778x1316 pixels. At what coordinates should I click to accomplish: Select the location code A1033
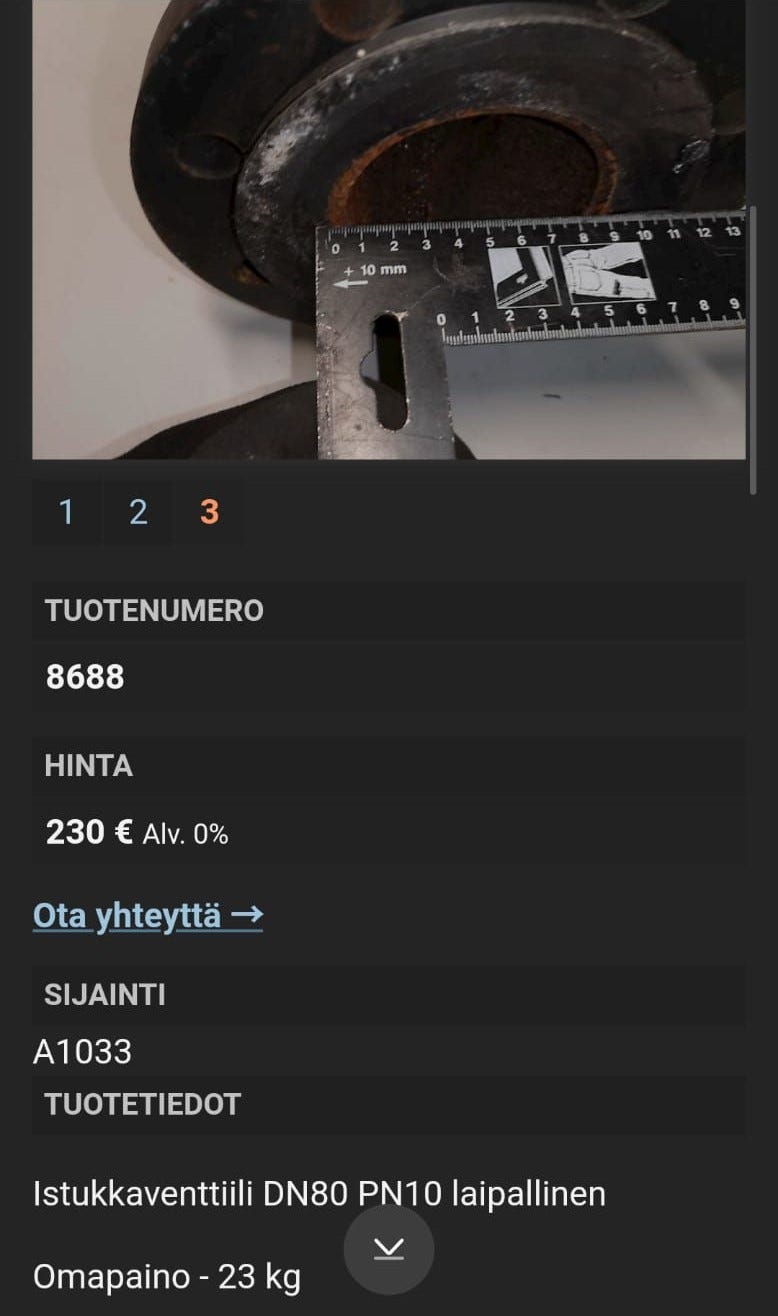(82, 1051)
